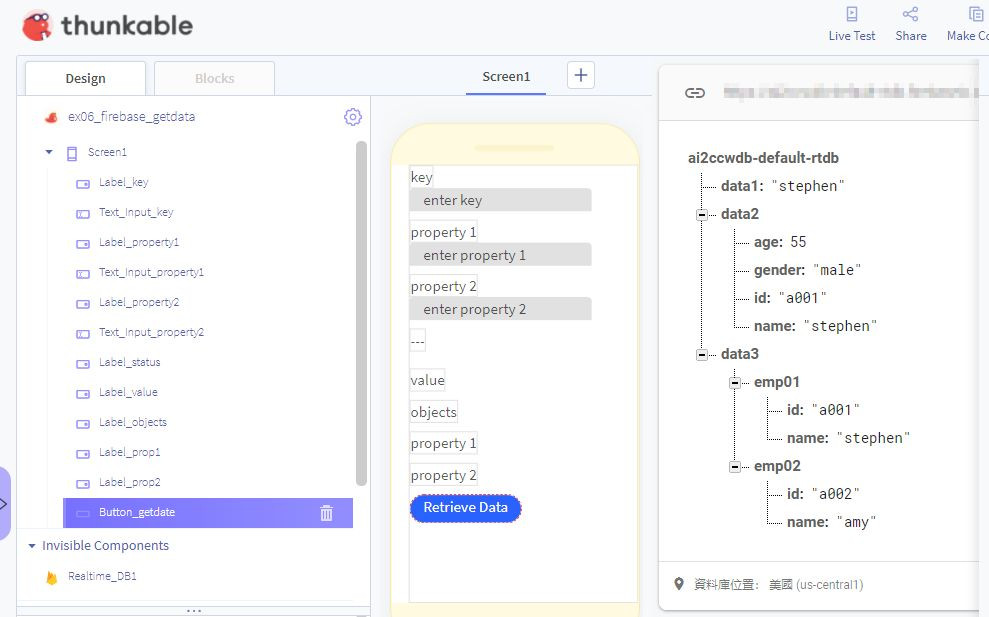Click the --- status label in preview
The height and width of the screenshot is (617, 989).
point(418,341)
